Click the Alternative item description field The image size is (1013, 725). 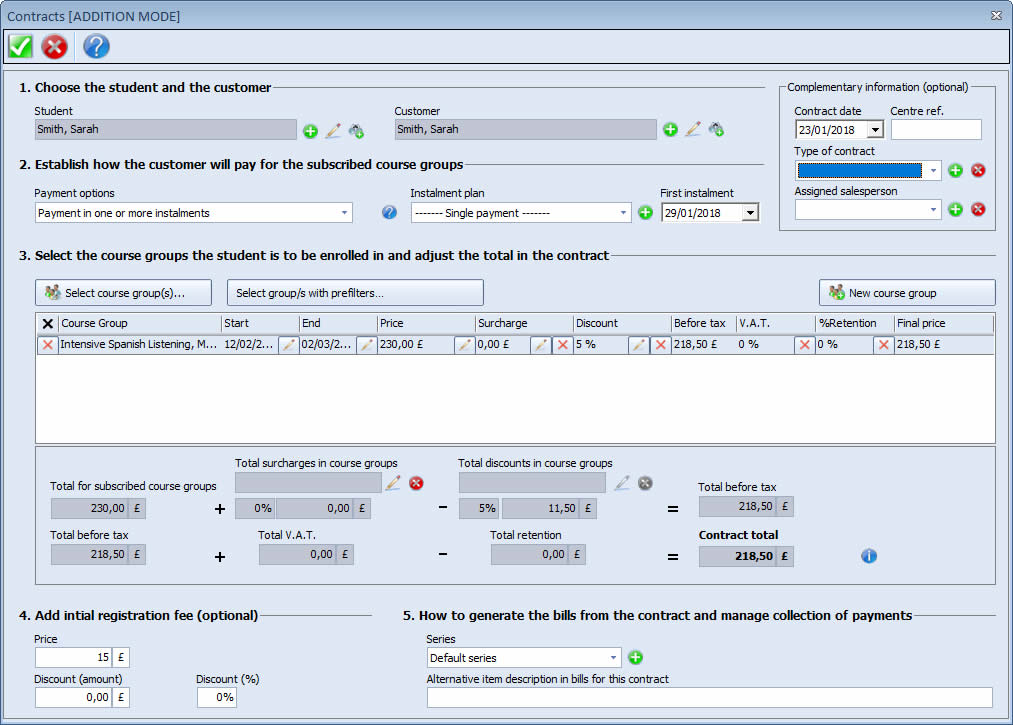(709, 697)
